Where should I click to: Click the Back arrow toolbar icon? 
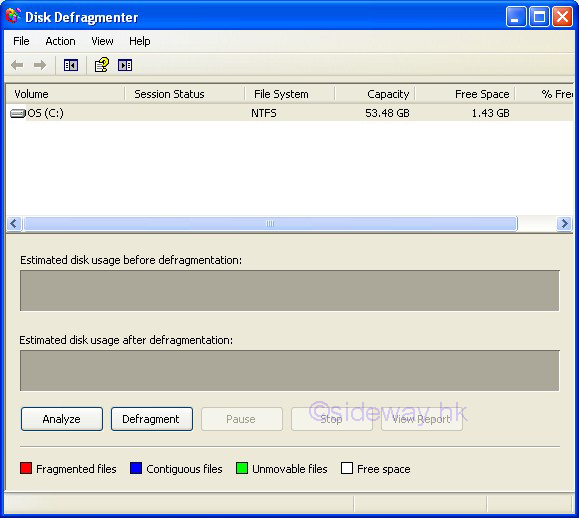(17, 65)
